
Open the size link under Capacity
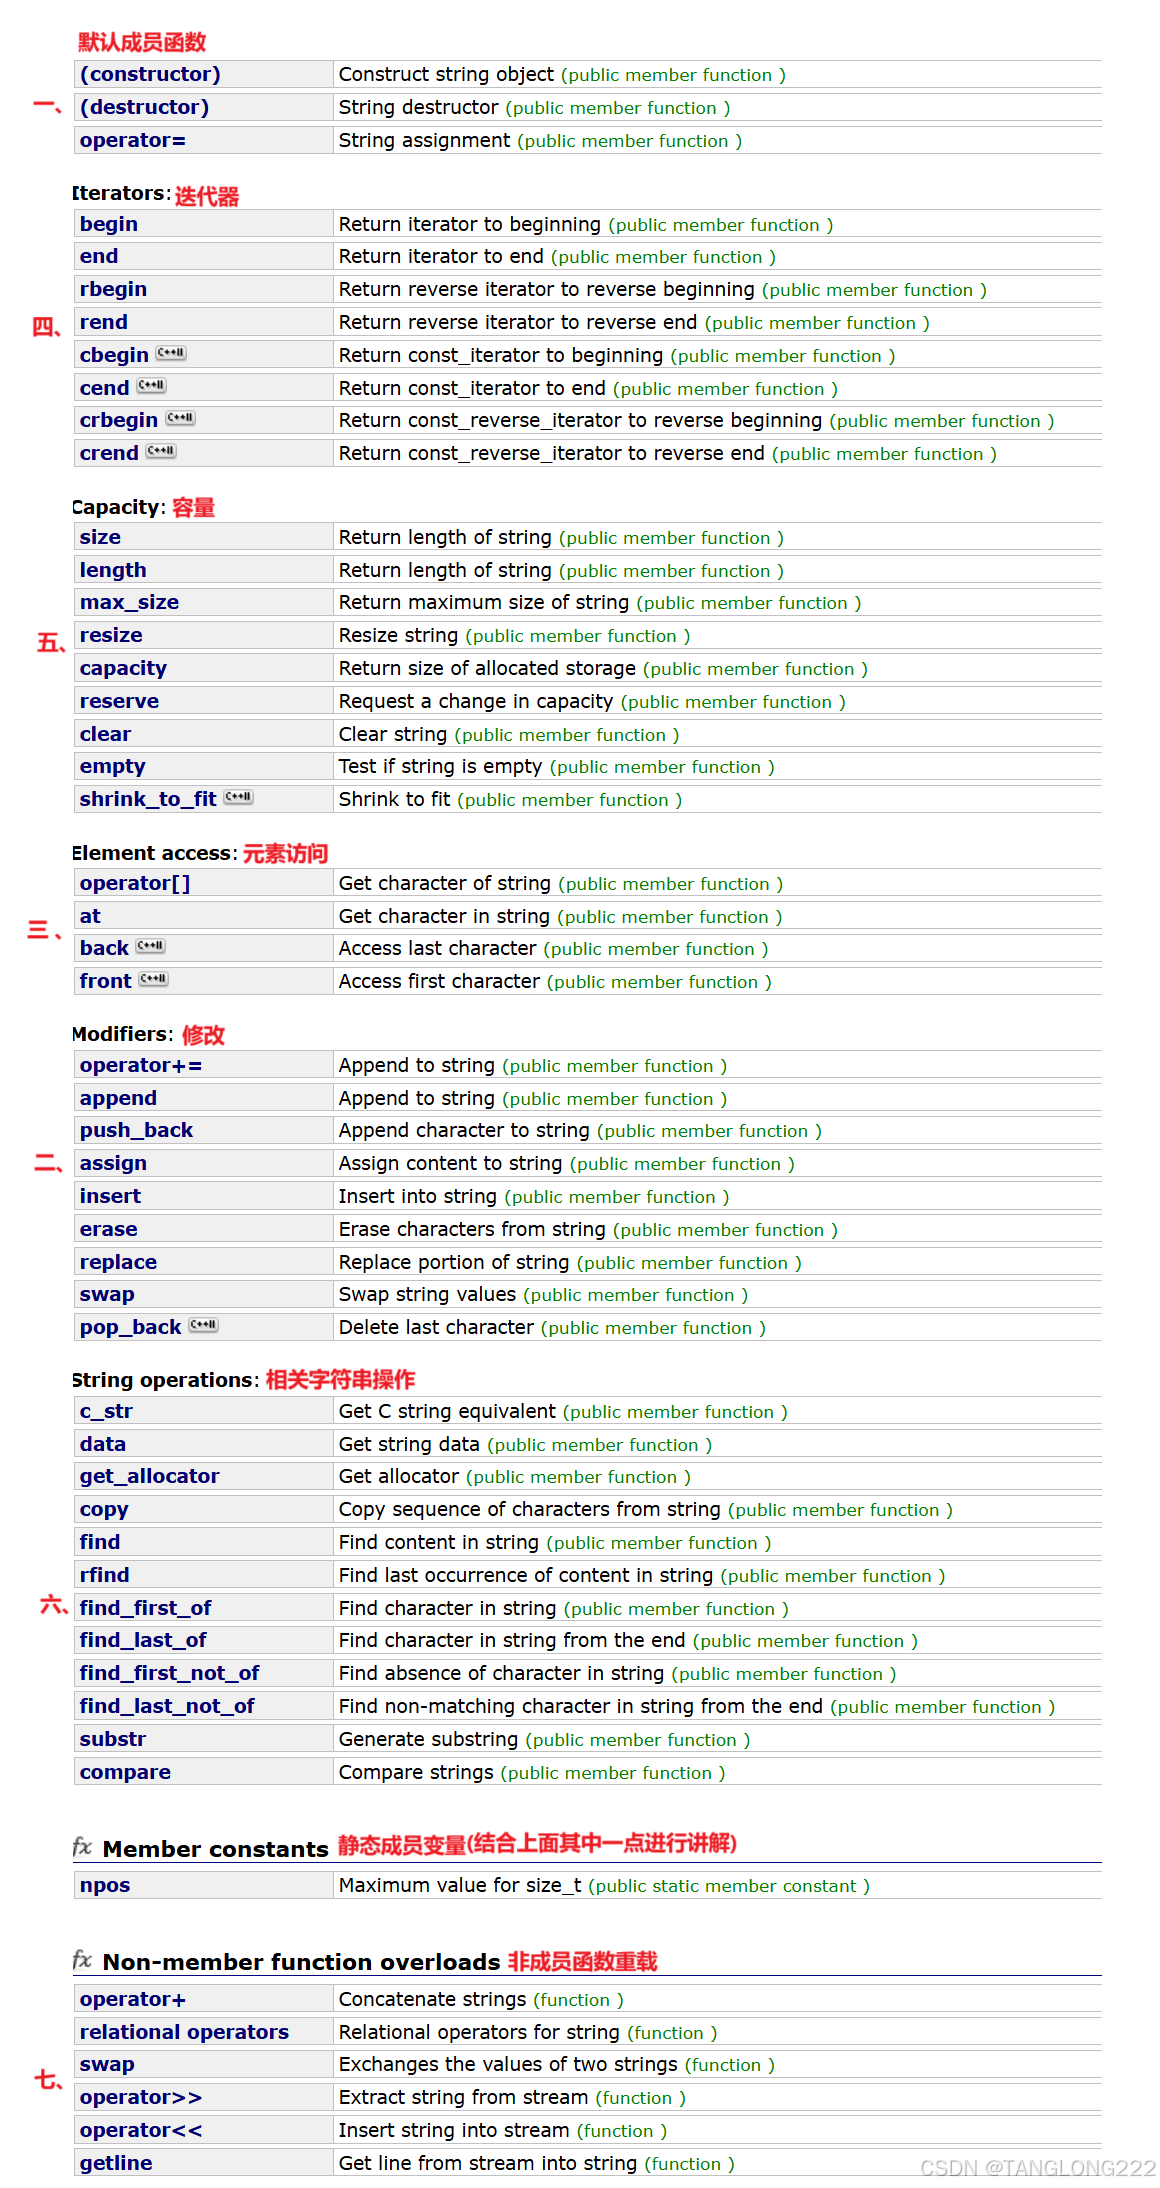[100, 537]
